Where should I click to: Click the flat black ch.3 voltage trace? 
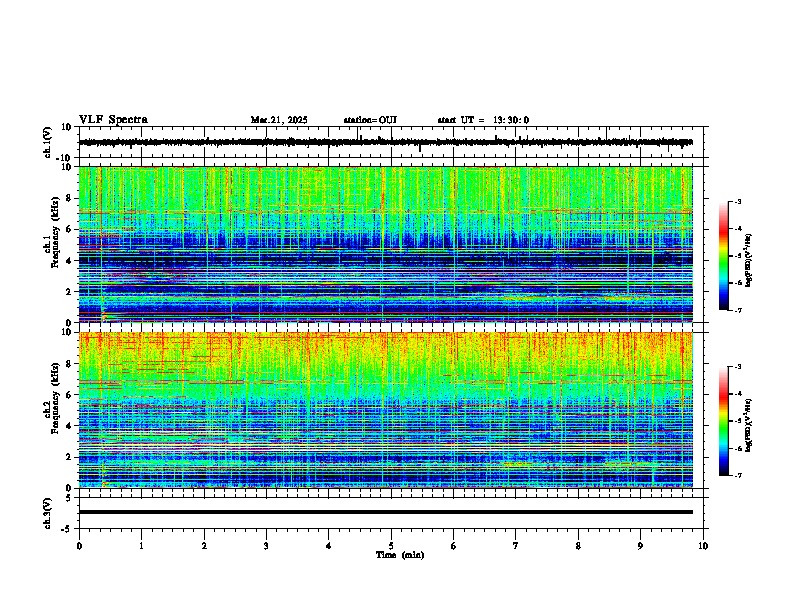(385, 512)
